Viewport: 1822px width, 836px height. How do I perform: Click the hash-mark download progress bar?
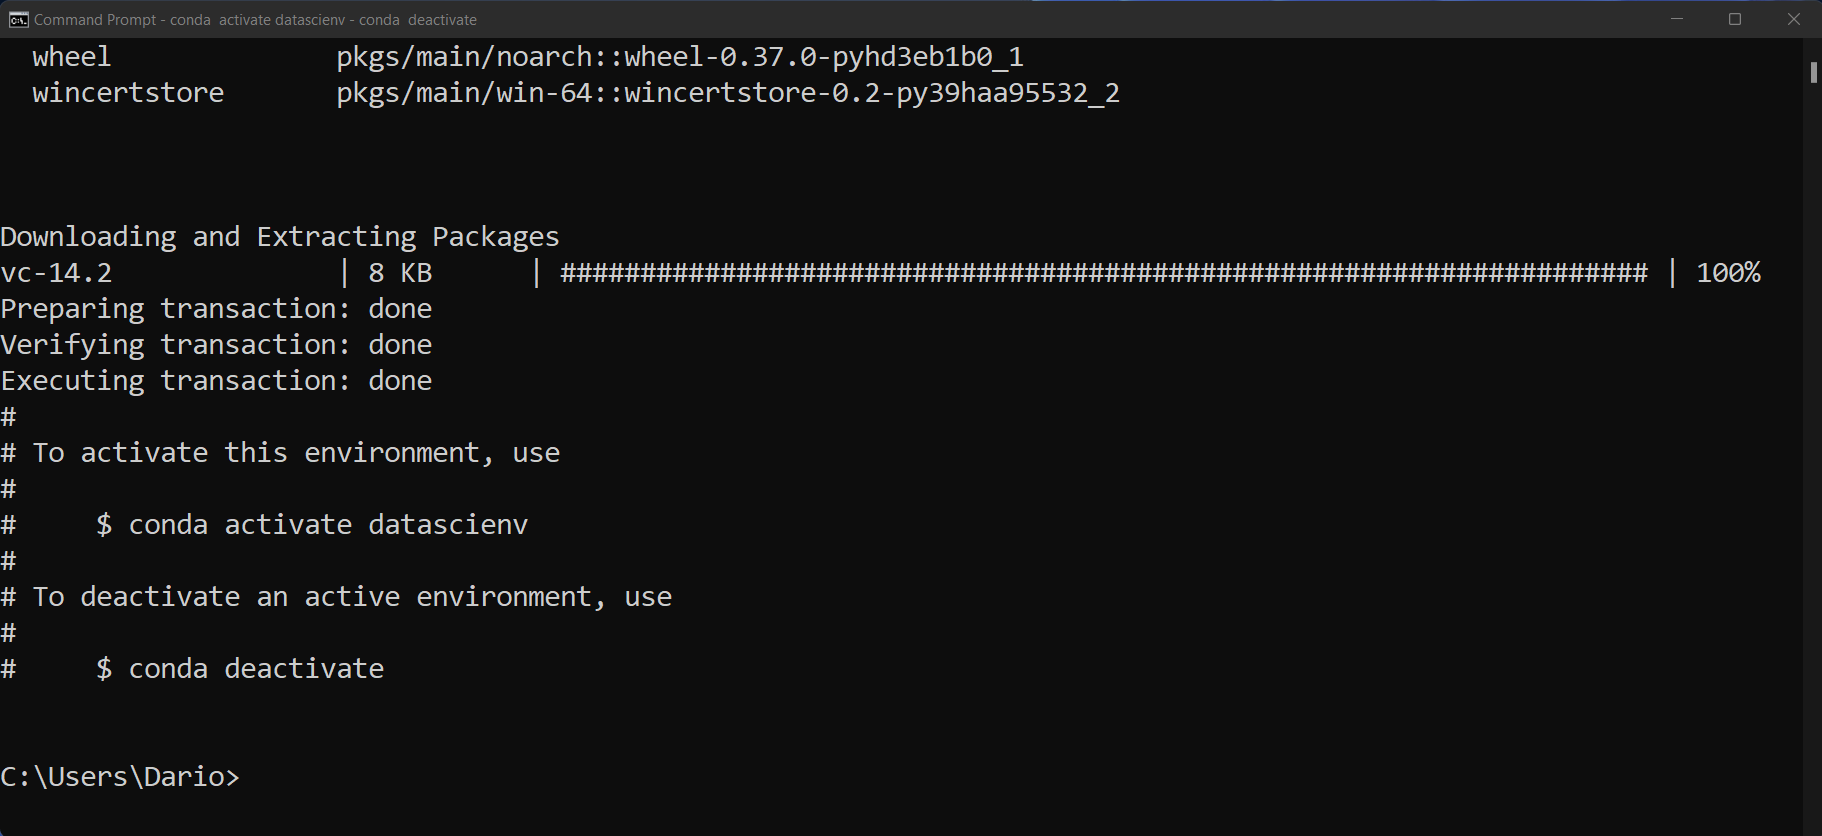(1103, 273)
